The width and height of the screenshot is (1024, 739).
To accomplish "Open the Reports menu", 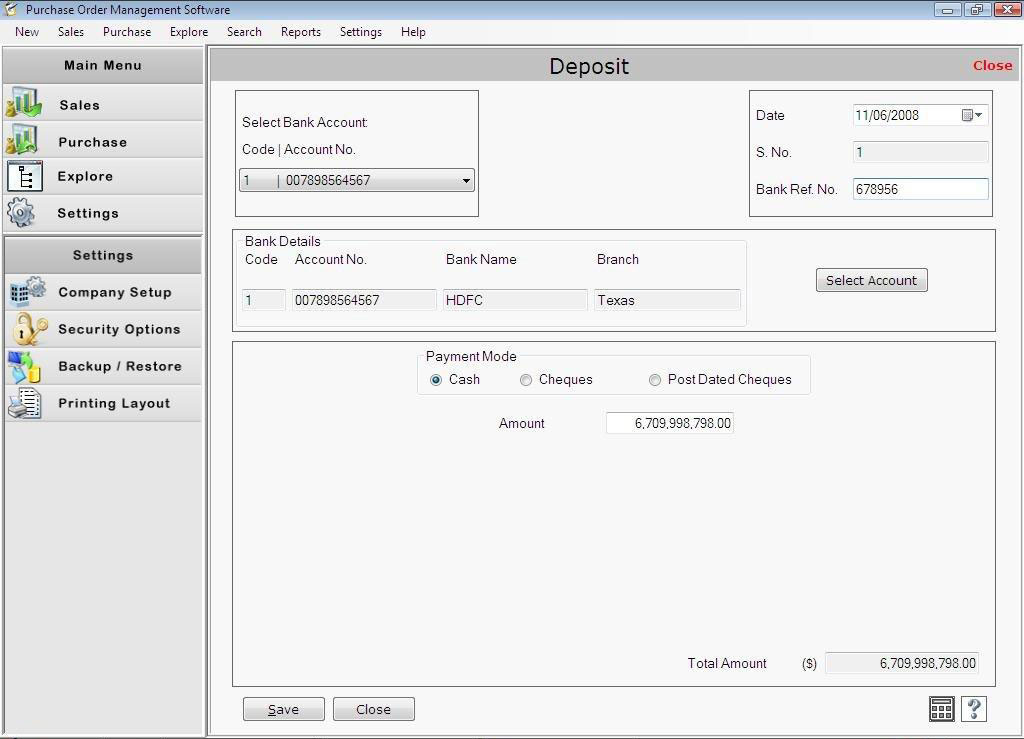I will pos(300,31).
